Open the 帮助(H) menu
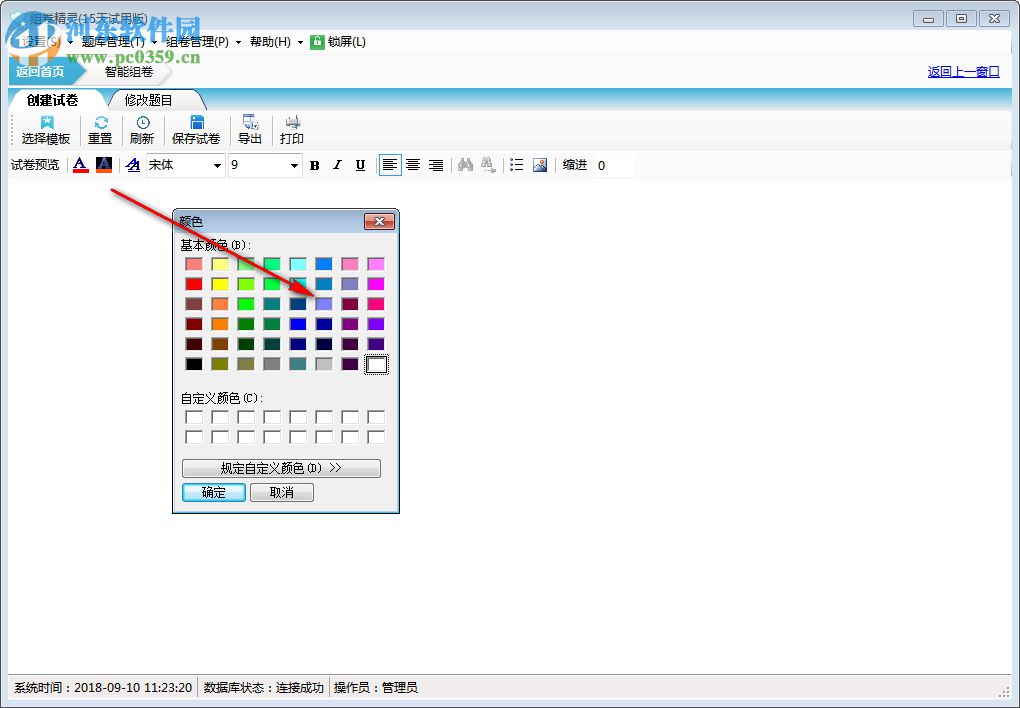Viewport: 1020px width, 708px height. (x=270, y=42)
